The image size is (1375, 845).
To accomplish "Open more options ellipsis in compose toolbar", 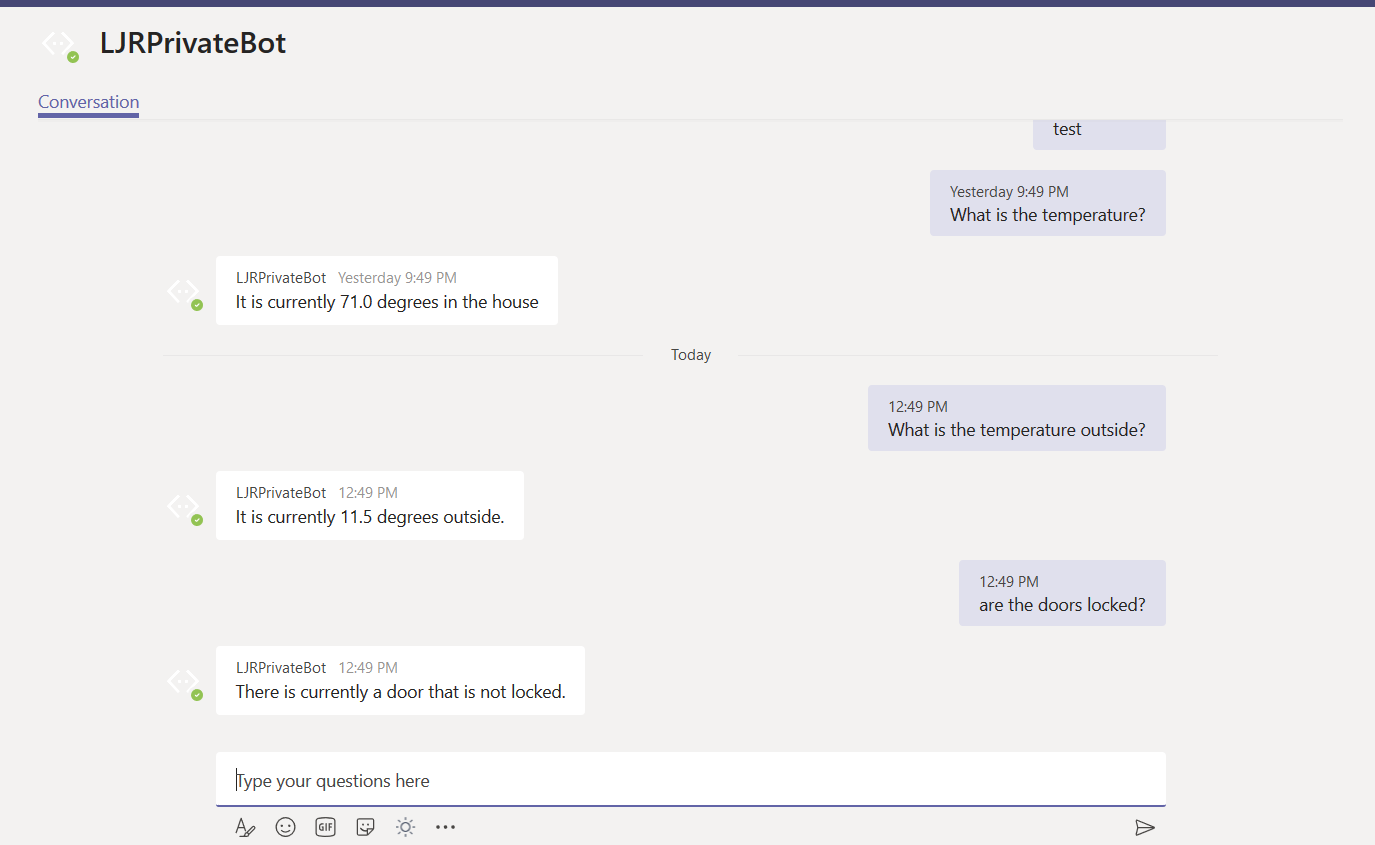I will [446, 827].
